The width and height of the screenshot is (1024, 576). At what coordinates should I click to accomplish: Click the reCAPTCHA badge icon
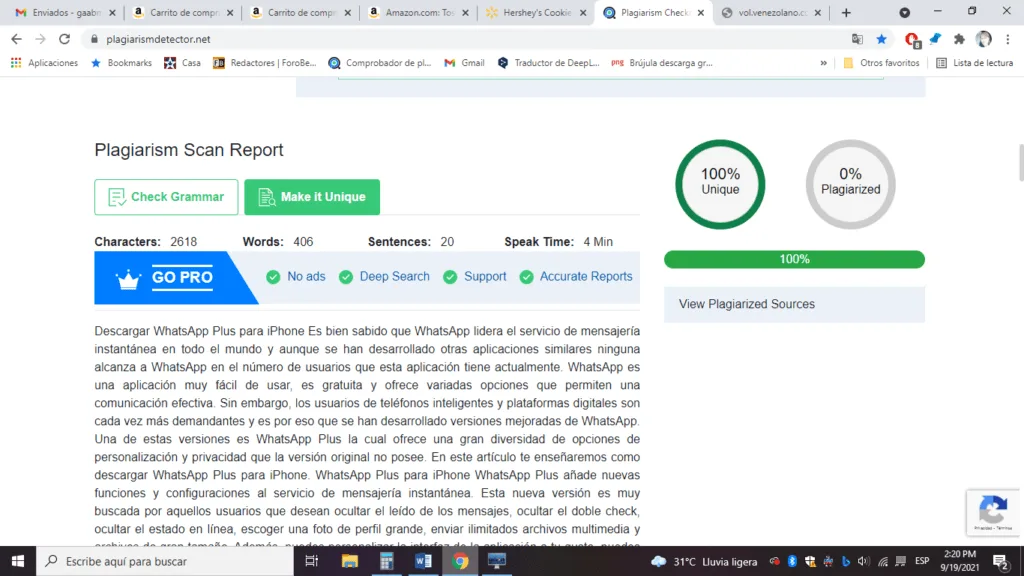click(992, 512)
